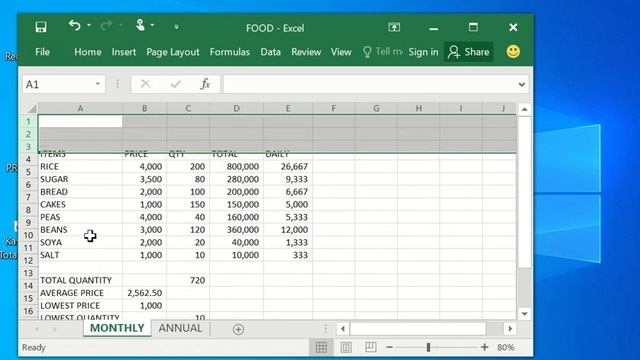Click the Redo arrow icon

point(106,26)
